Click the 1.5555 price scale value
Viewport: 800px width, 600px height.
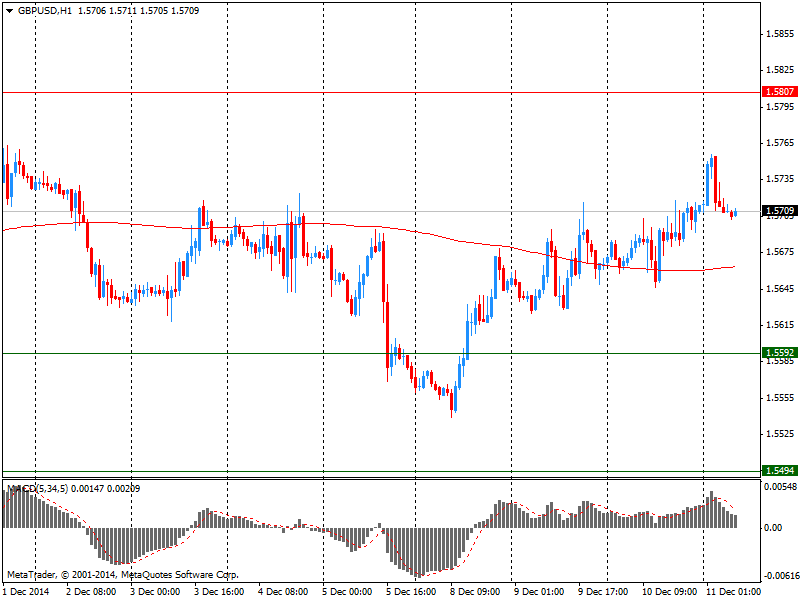(x=780, y=398)
